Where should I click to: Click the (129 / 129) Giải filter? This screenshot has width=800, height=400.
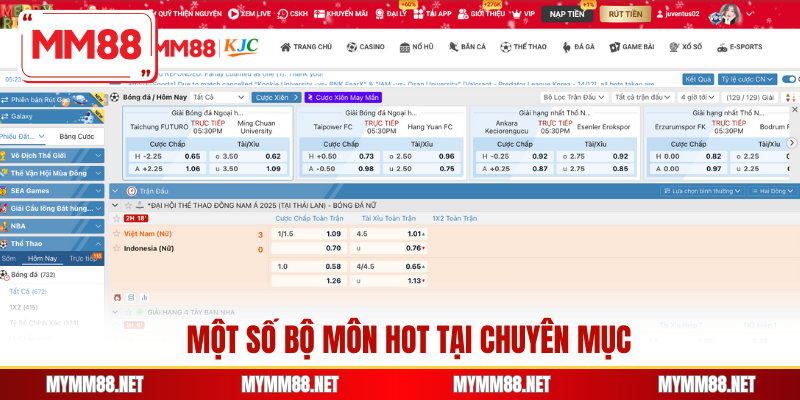click(750, 97)
